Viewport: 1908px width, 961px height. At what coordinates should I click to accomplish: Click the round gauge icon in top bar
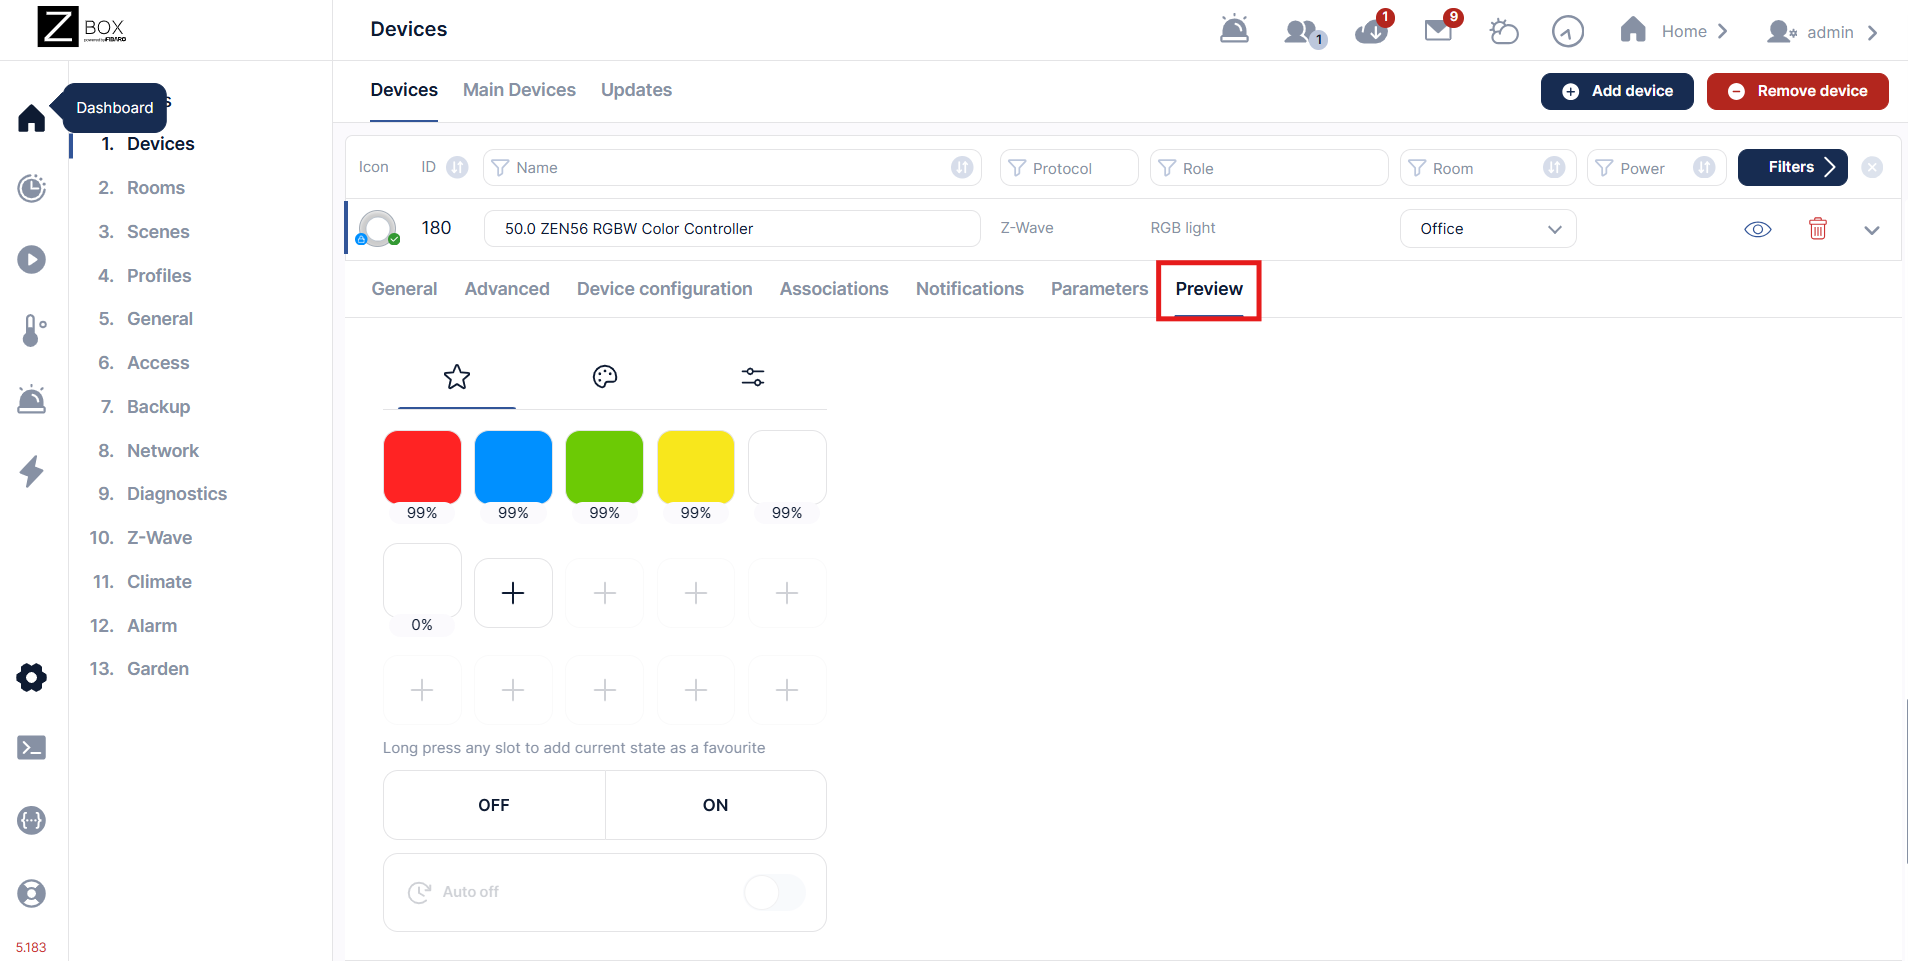[x=1567, y=32]
